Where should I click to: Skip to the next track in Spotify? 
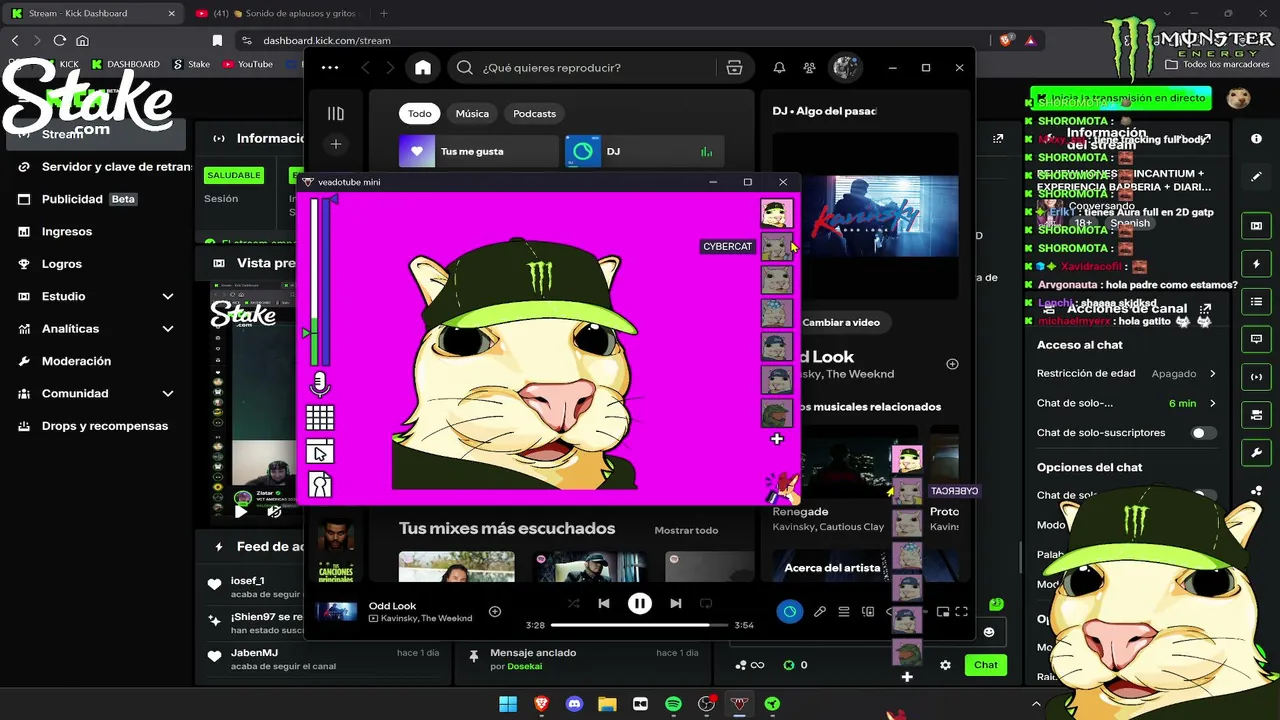(x=676, y=604)
